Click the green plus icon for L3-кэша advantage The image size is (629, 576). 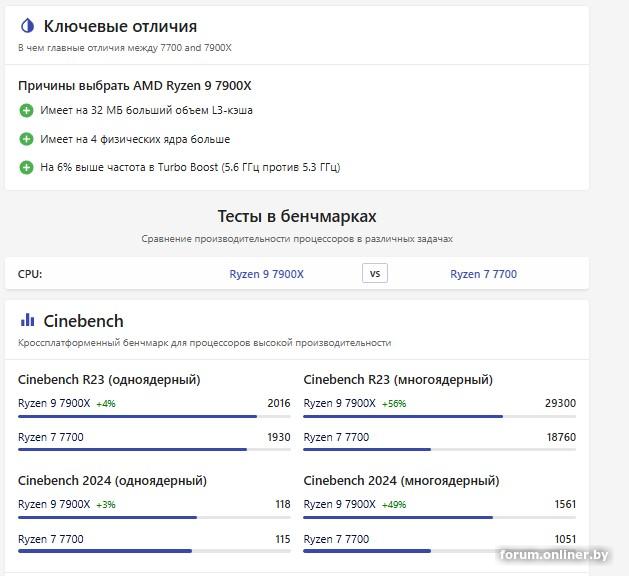coord(27,110)
